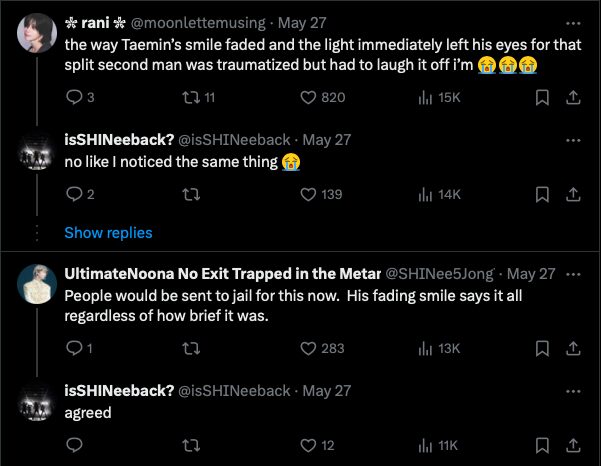Bookmark UltimateNoona's tweet
601x466 pixels.
[542, 348]
